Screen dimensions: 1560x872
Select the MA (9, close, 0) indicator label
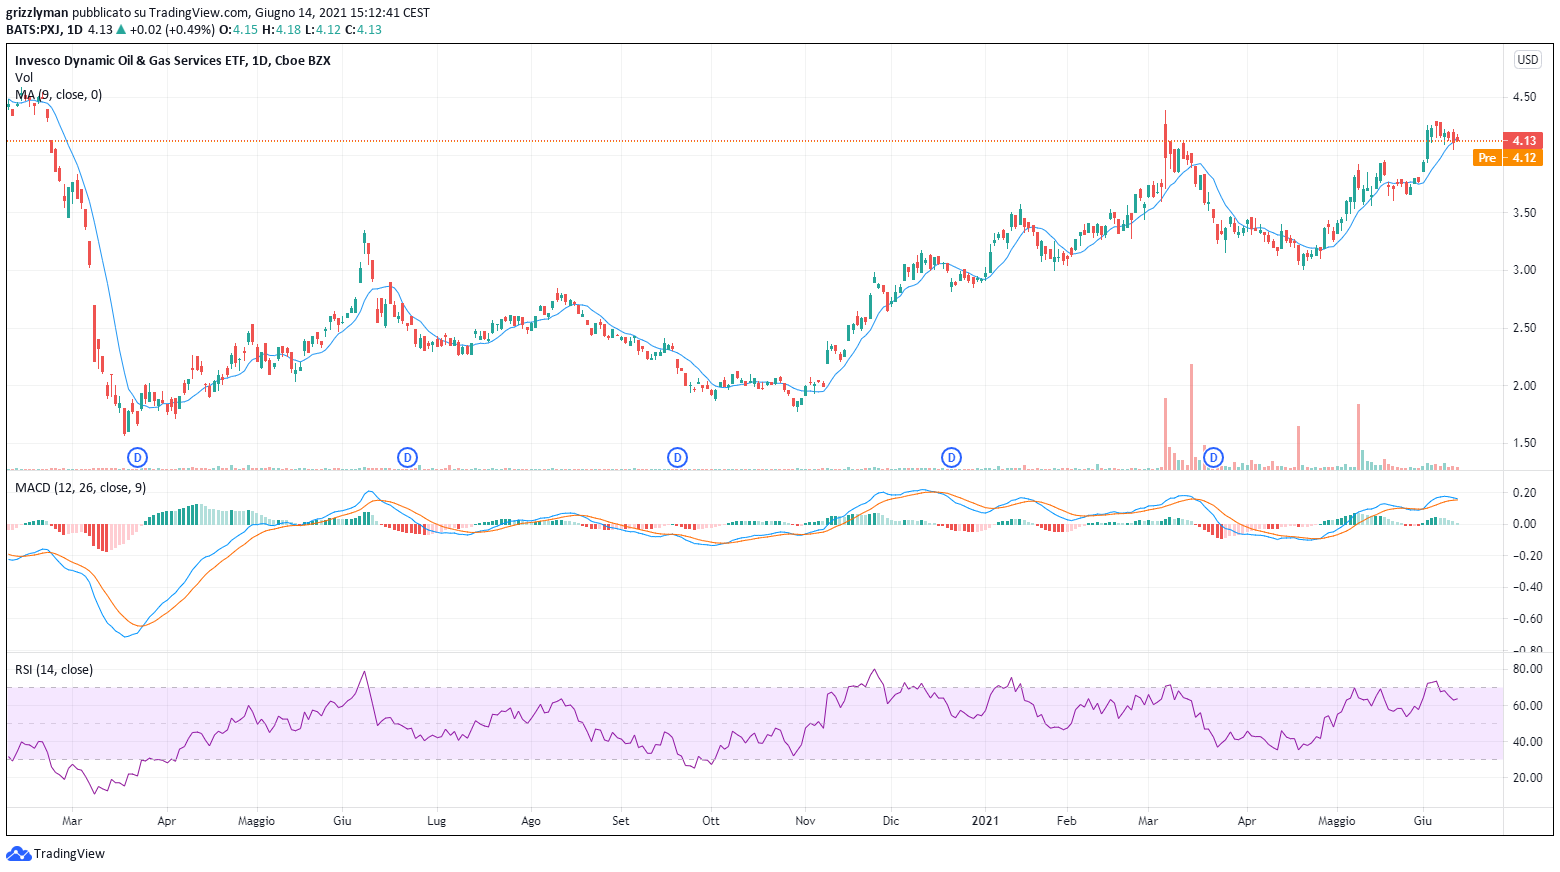coord(58,95)
